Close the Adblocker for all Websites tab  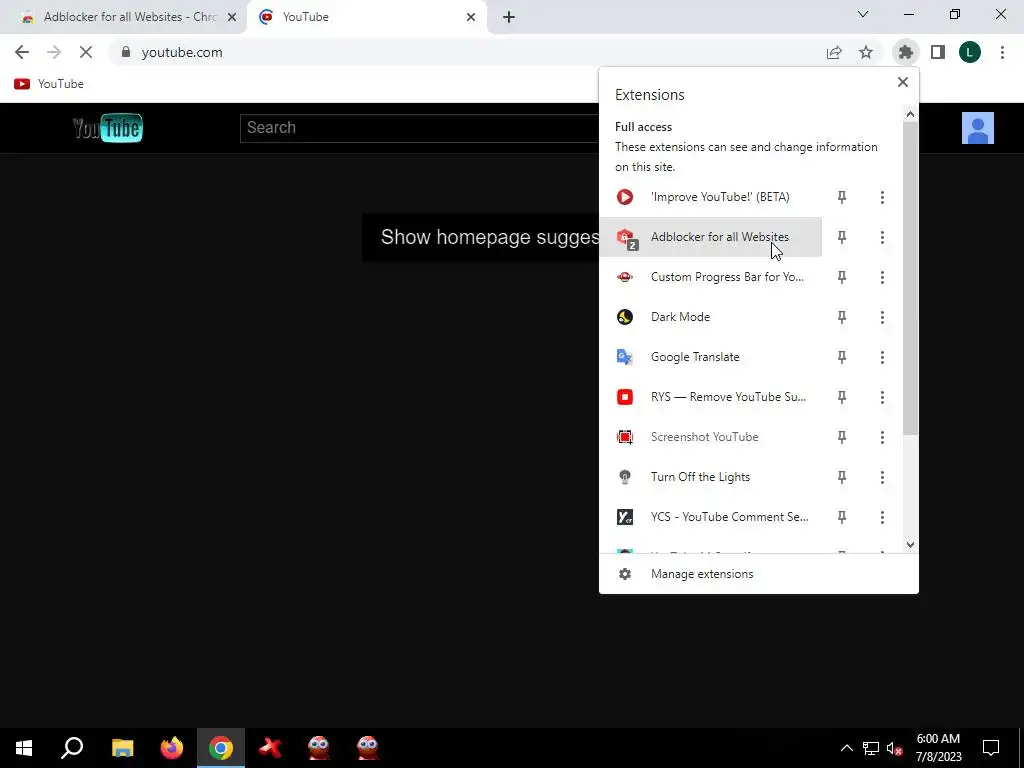[x=232, y=17]
